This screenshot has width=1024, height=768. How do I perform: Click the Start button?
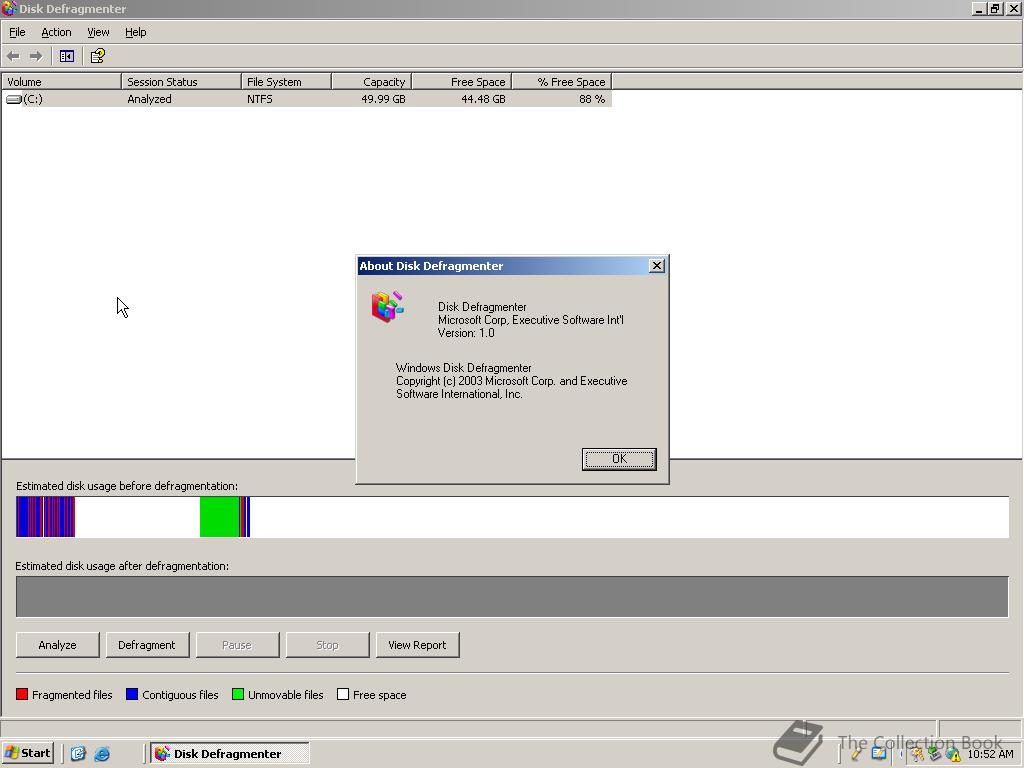point(27,754)
